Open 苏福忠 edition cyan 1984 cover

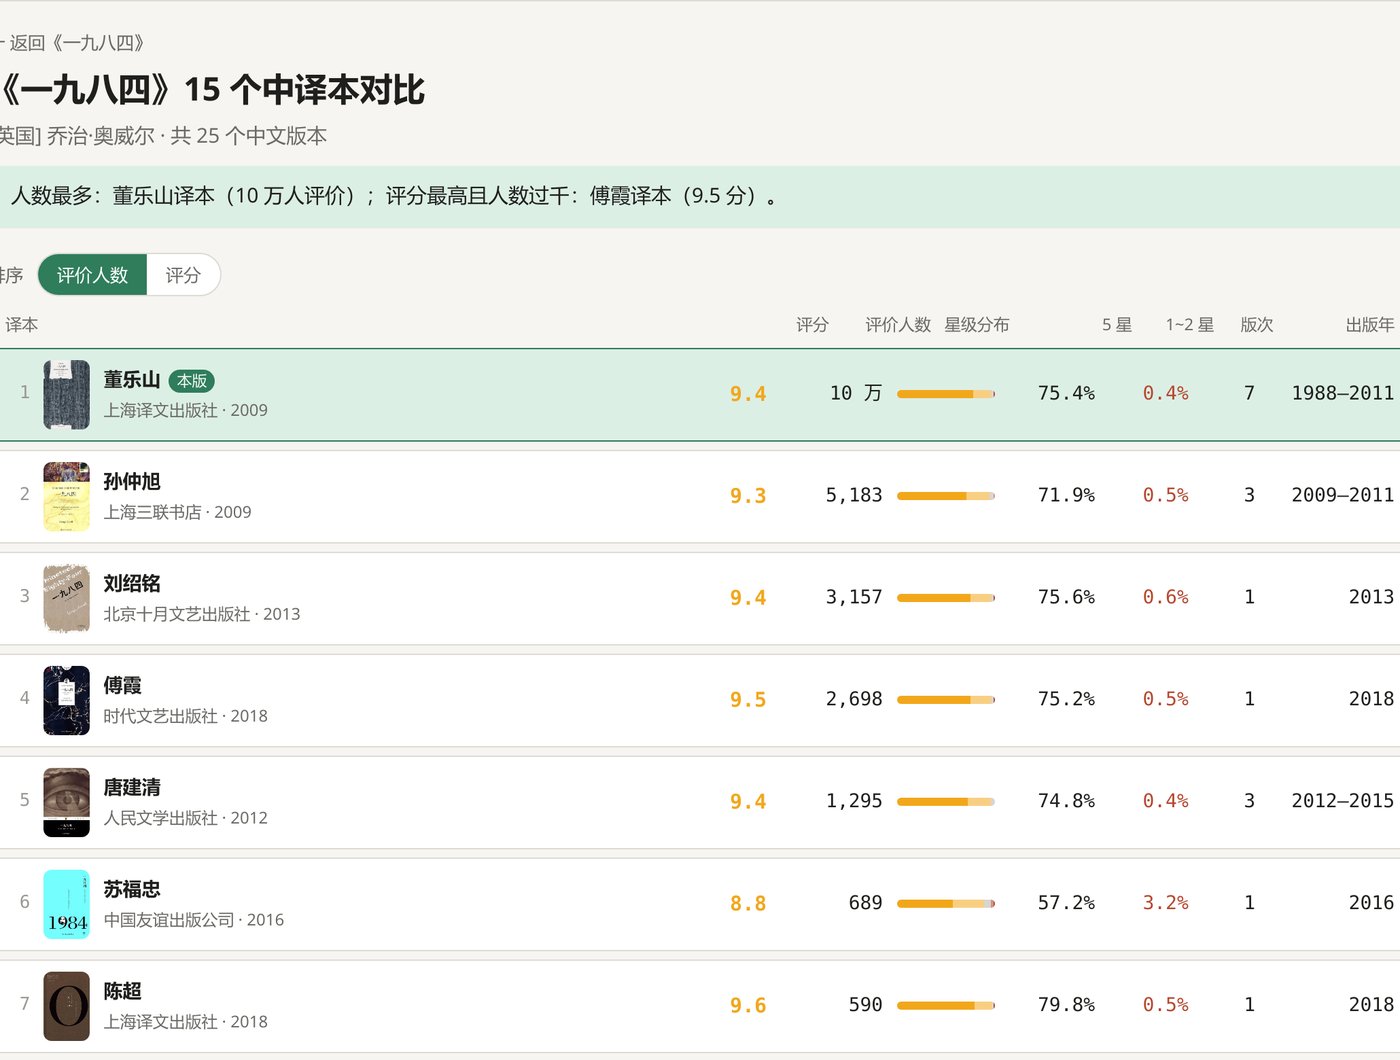coord(67,905)
